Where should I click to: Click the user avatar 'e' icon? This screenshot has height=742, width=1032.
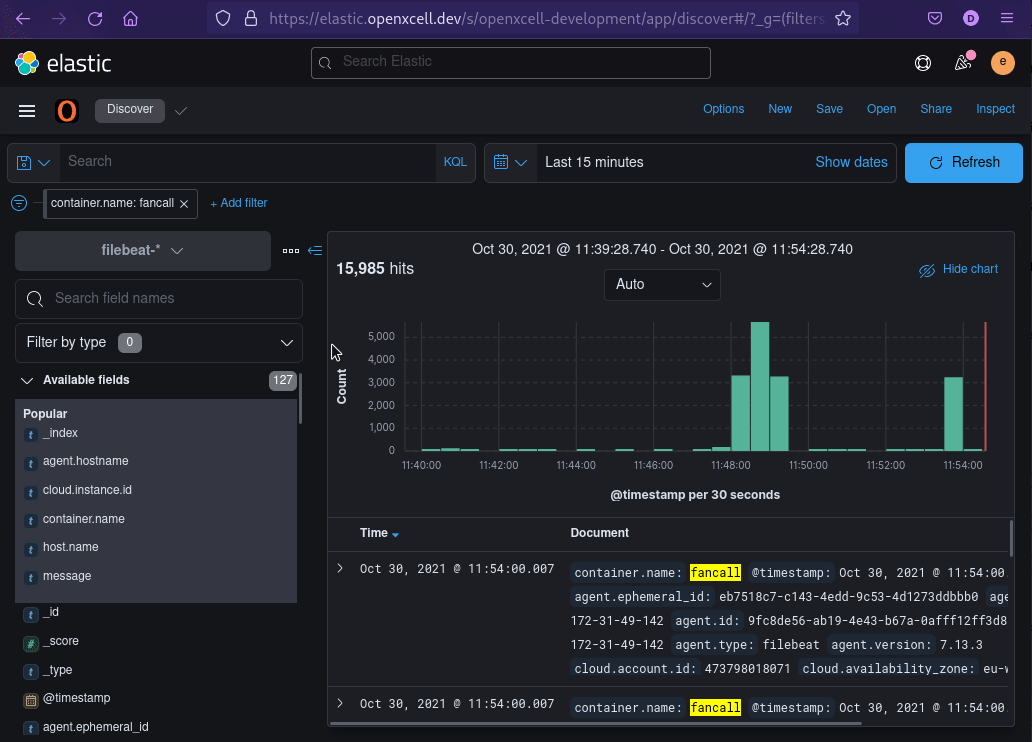(1002, 63)
